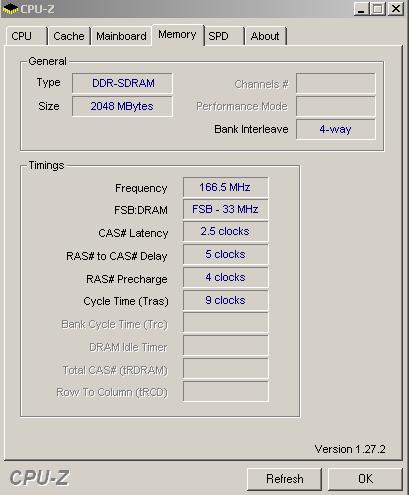Viewport: 409px width, 495px height.
Task: Select the Mainboard tab
Action: coord(121,36)
